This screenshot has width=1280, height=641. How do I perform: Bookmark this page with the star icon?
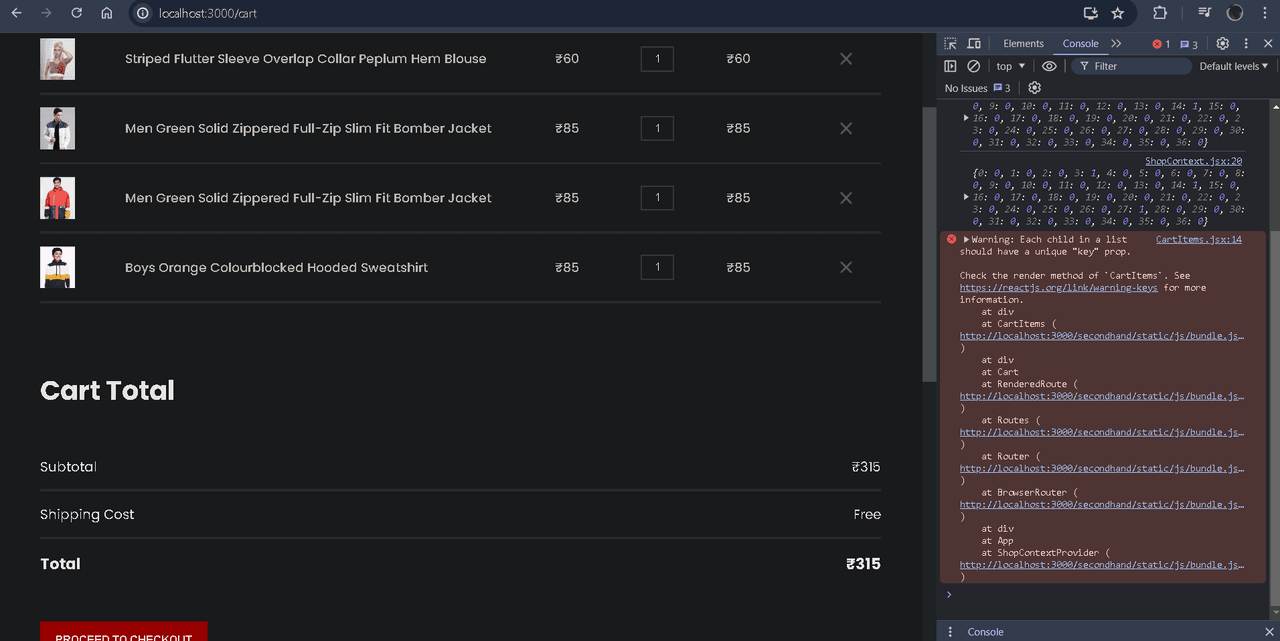1118,14
